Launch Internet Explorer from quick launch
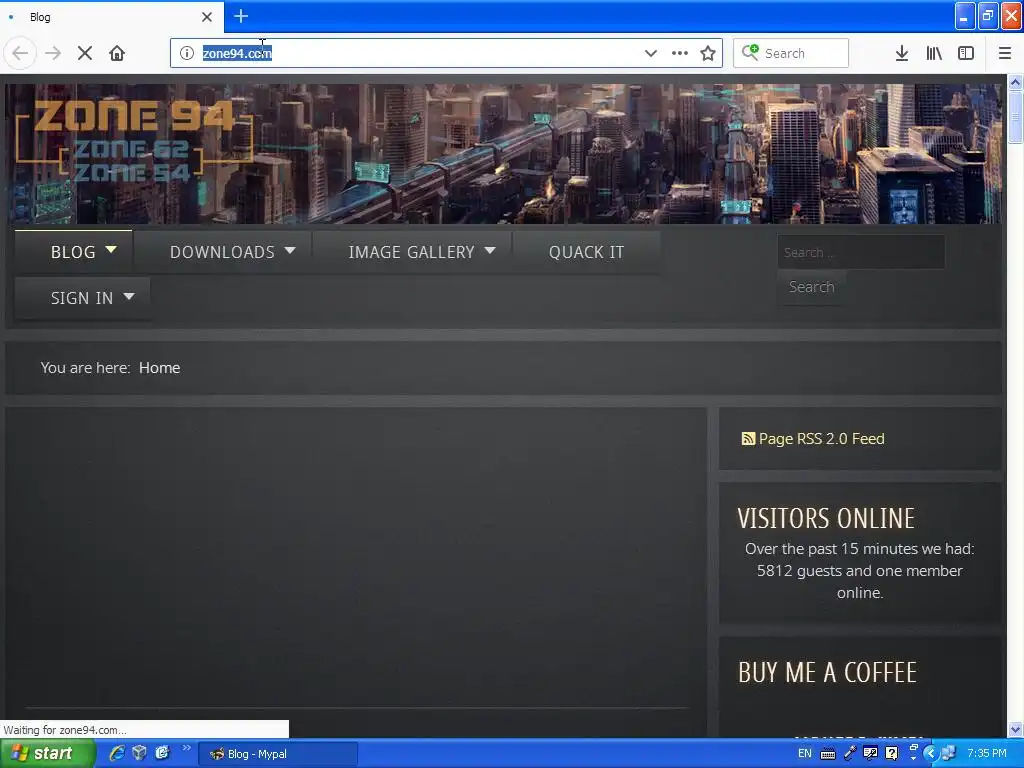 point(116,753)
